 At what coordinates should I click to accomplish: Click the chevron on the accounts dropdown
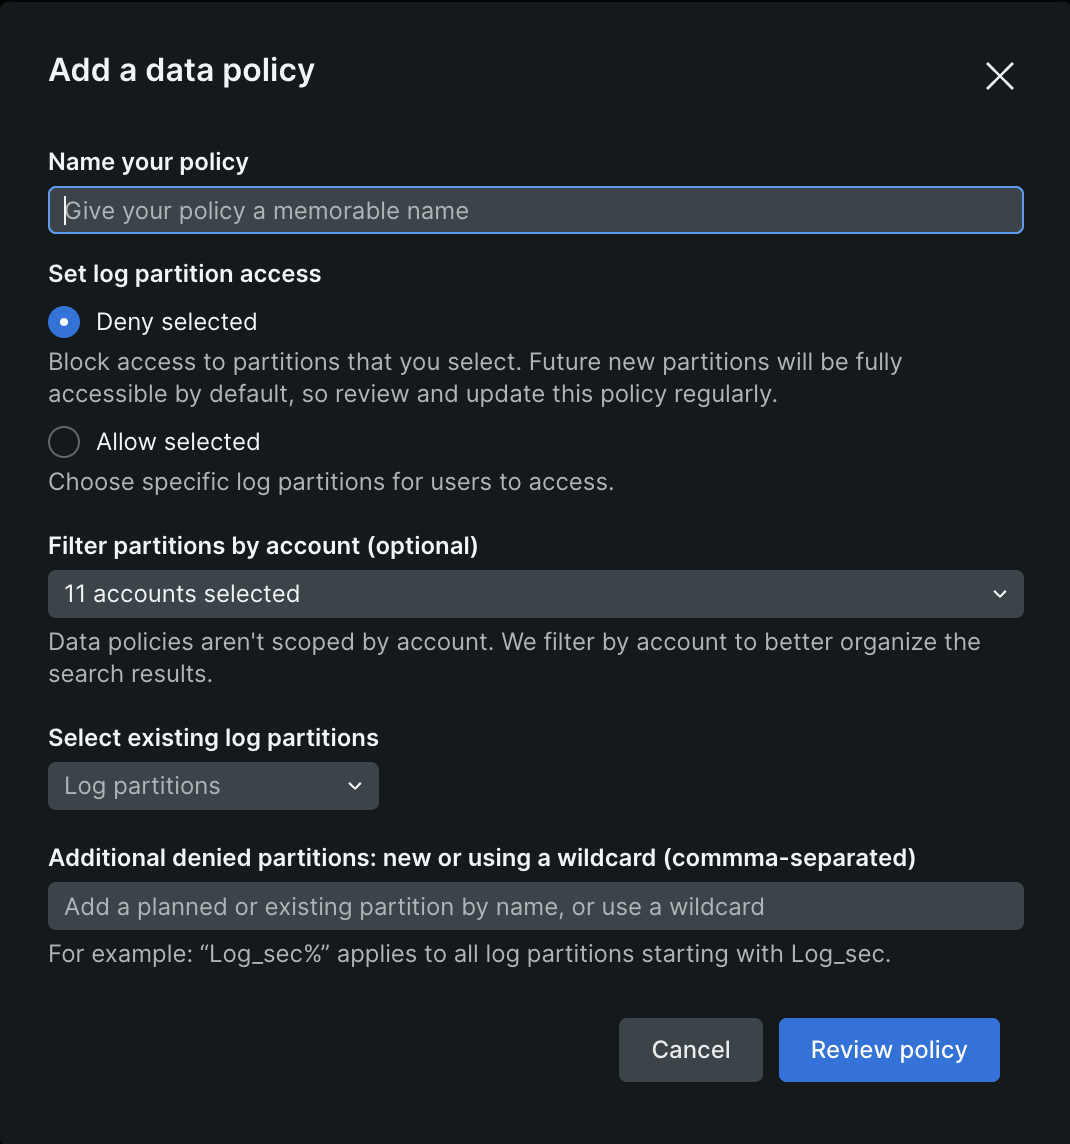click(999, 594)
